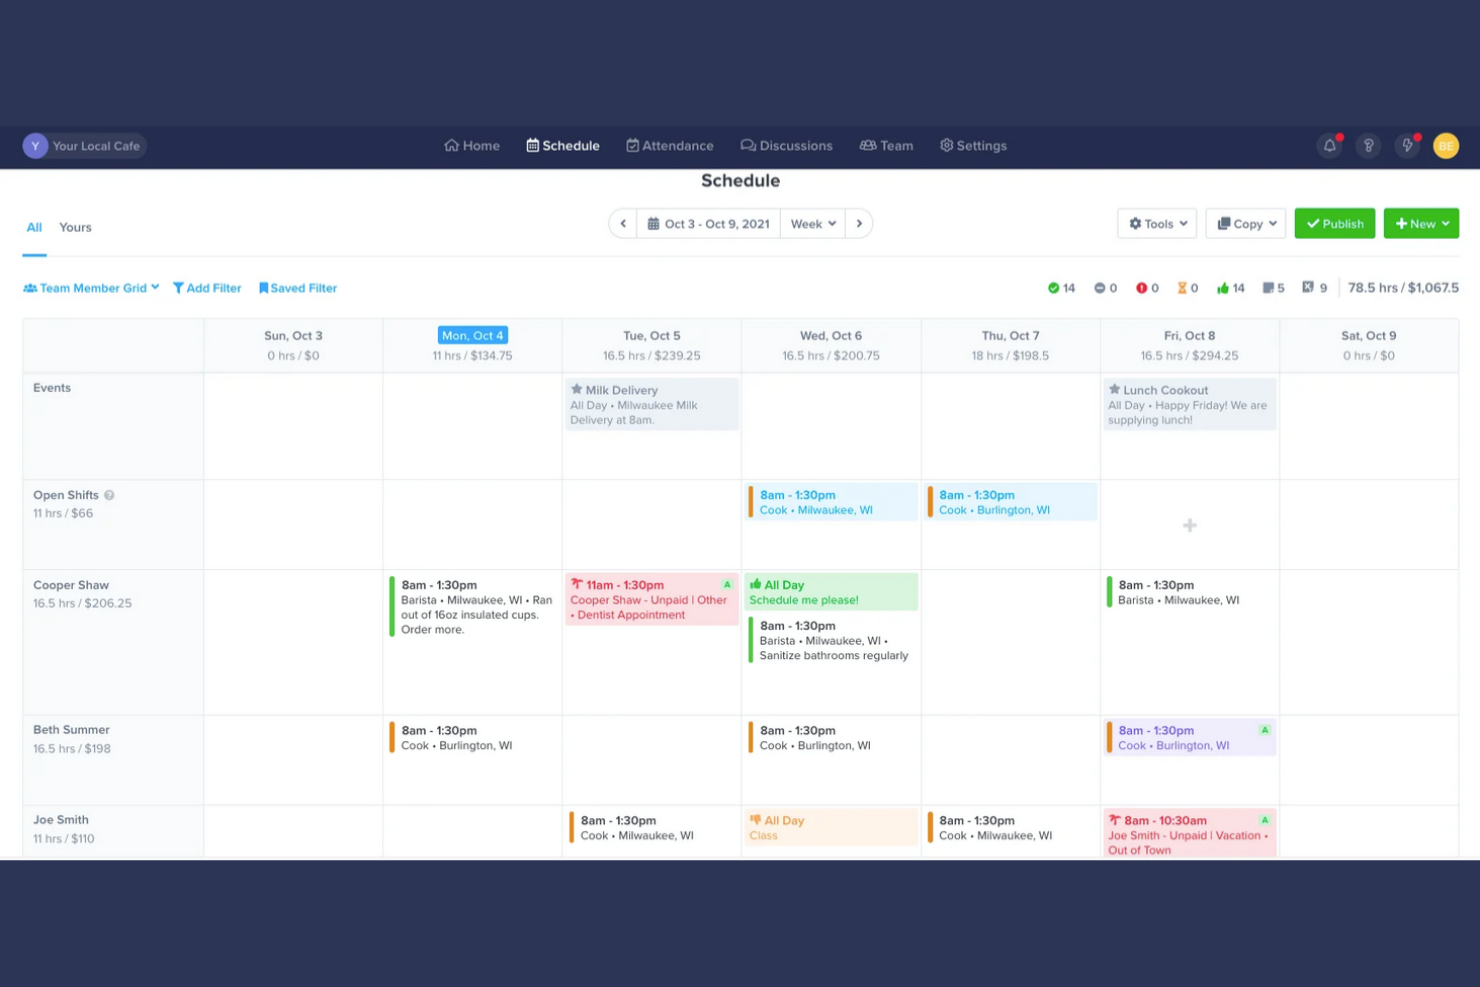Add a shift in Friday's Open Shifts cell
The width and height of the screenshot is (1480, 987).
point(1189,524)
